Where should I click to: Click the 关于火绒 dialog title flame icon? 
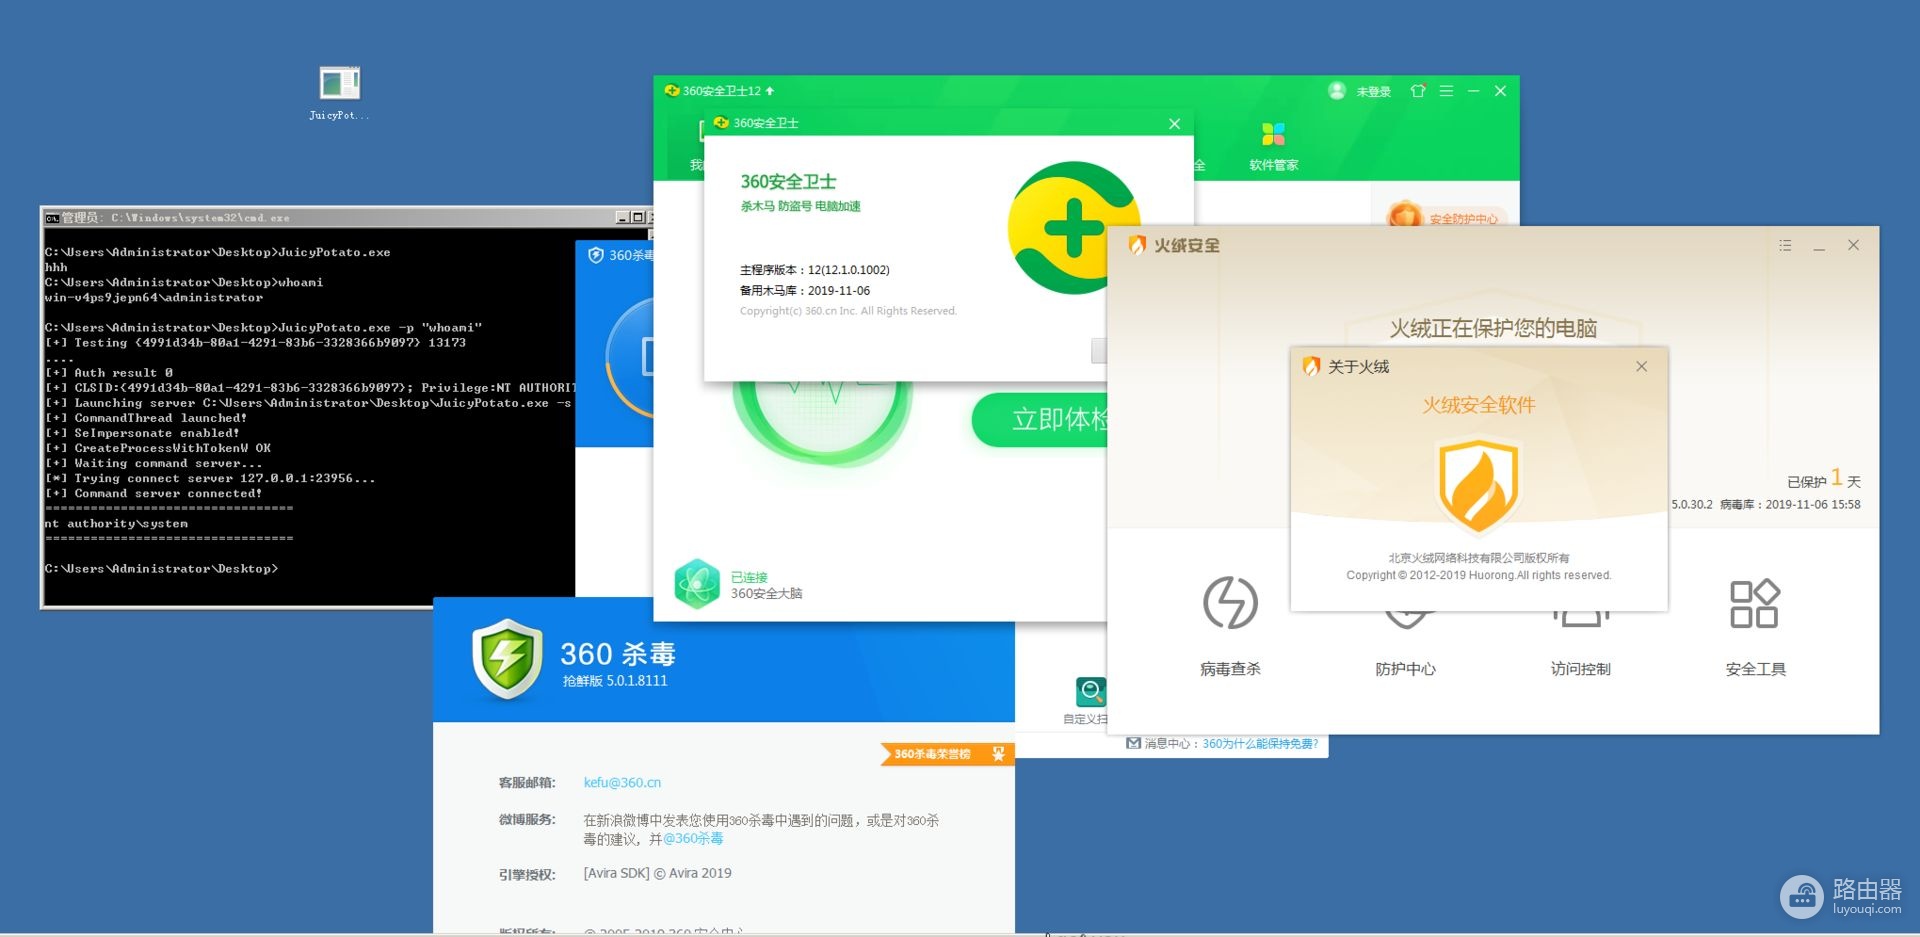tap(1311, 367)
